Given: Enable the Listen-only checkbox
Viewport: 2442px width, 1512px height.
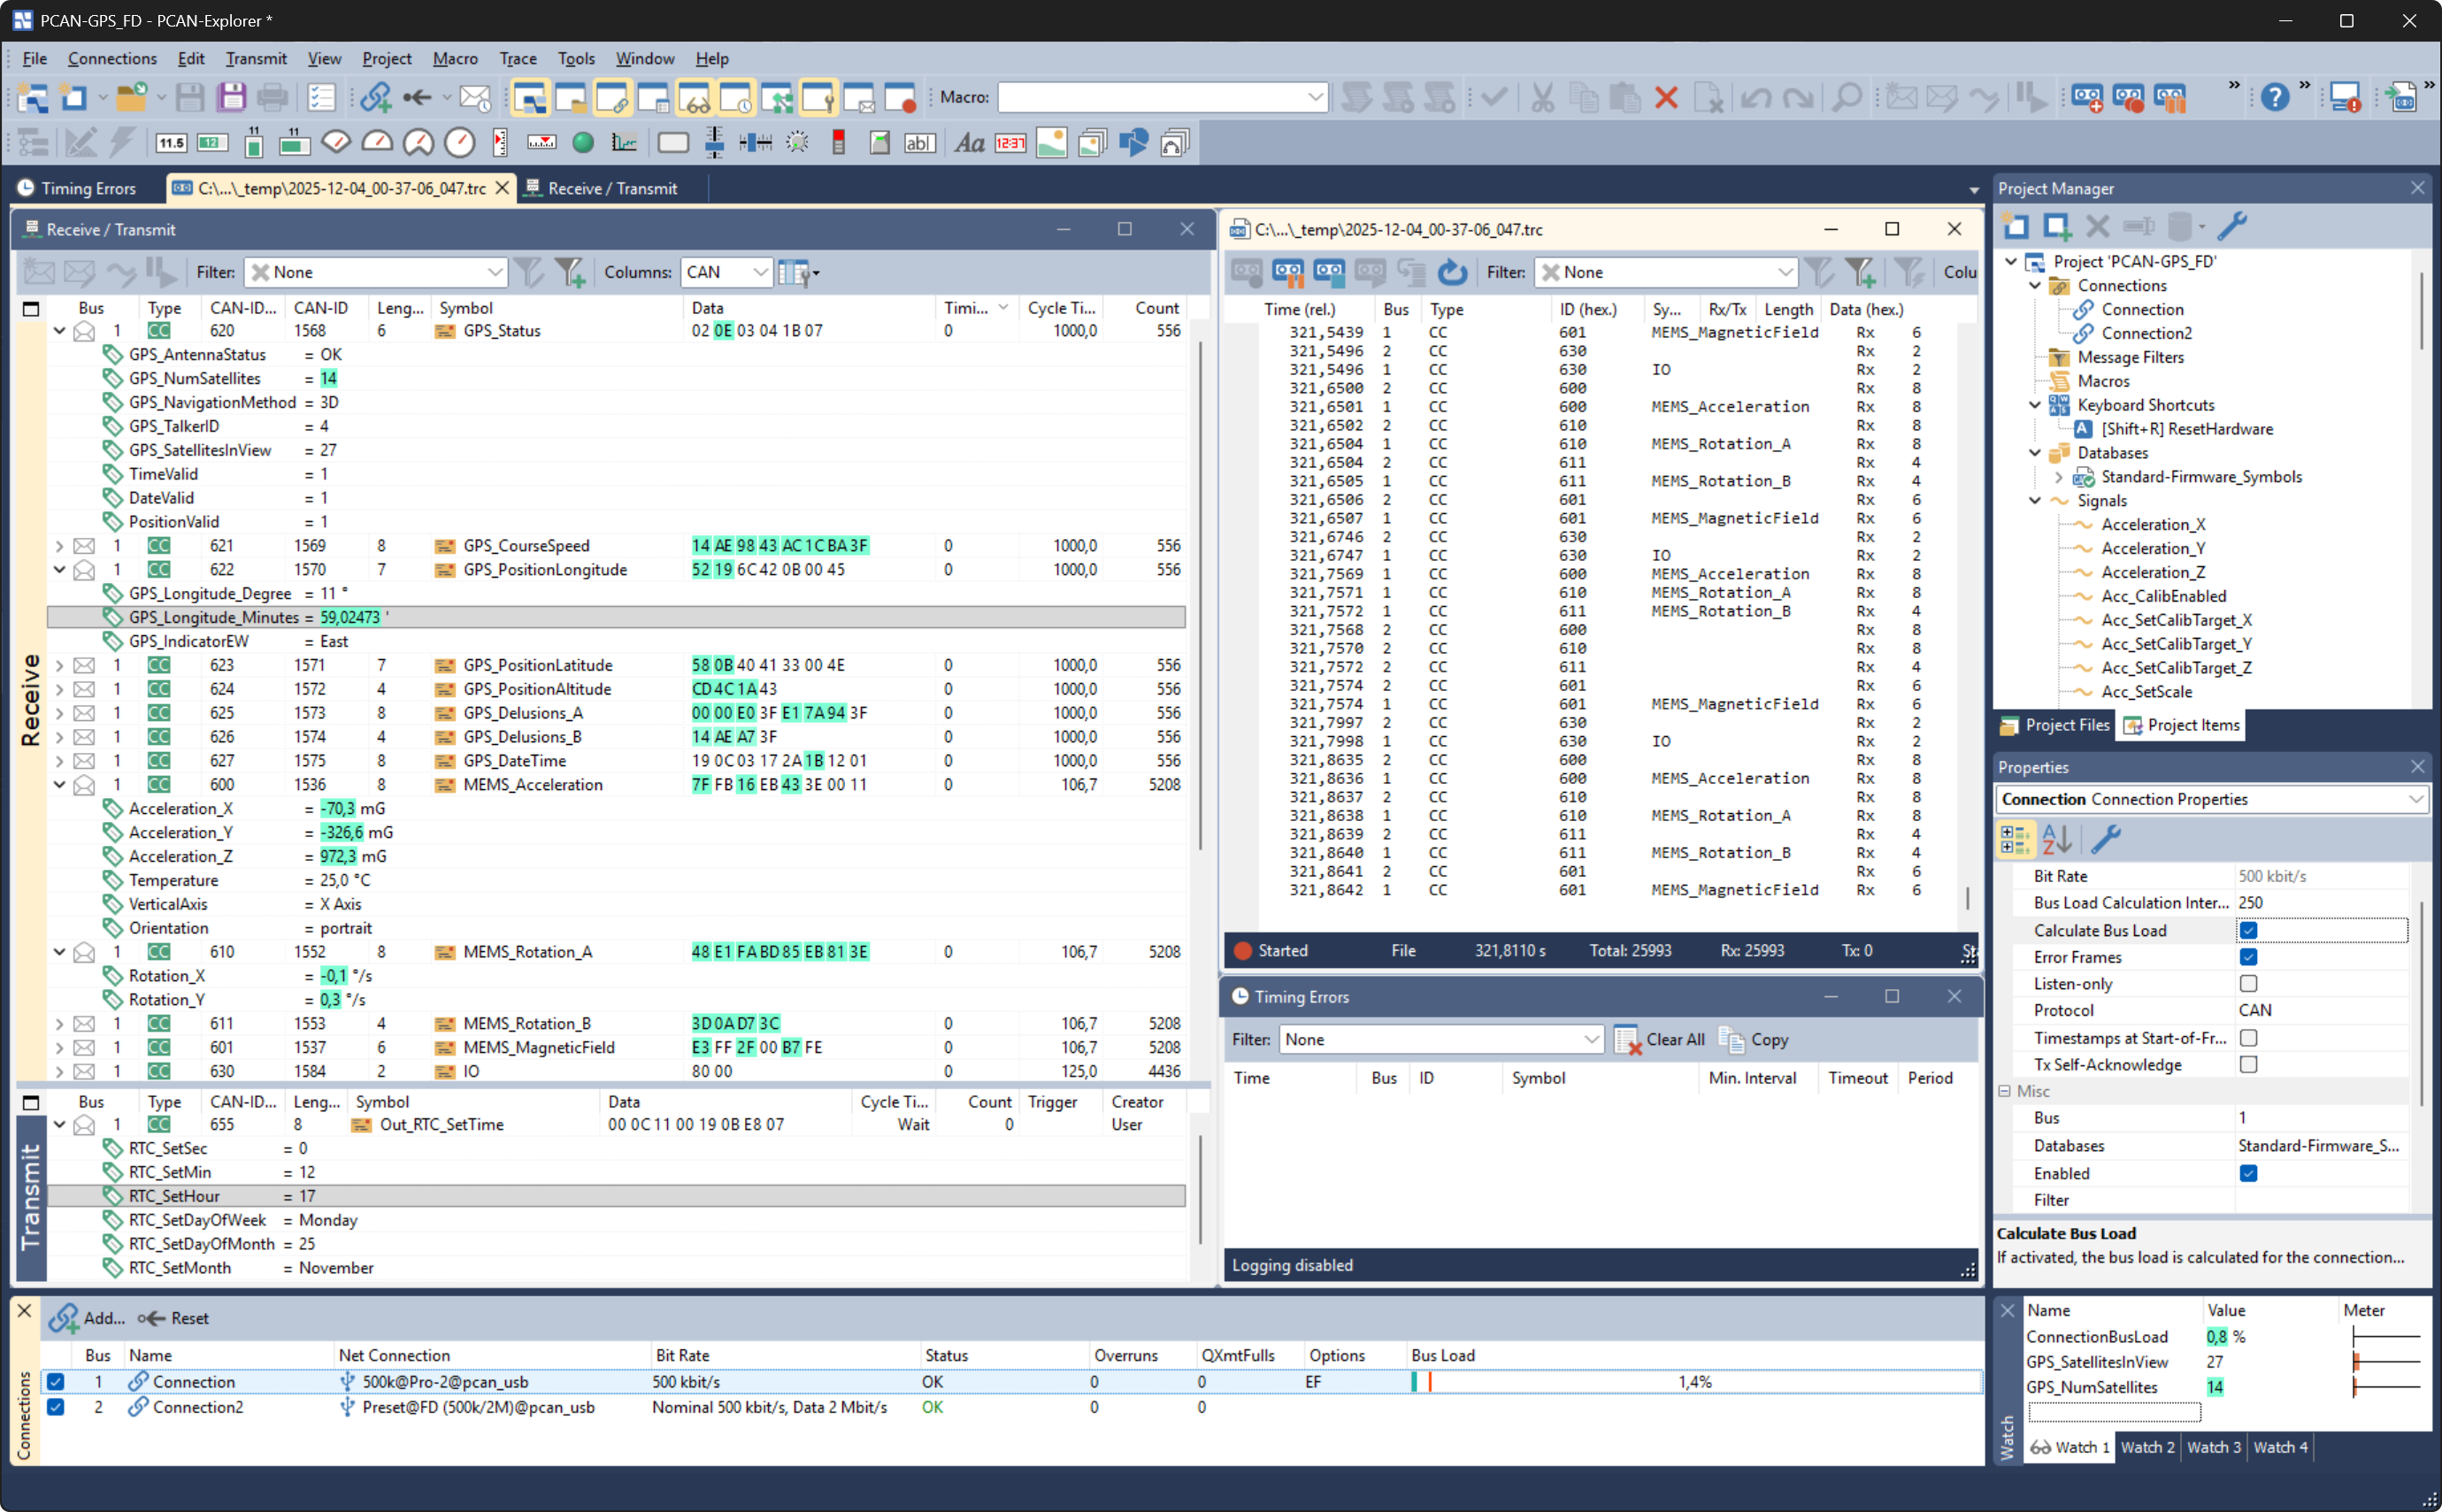Looking at the screenshot, I should (x=2248, y=984).
